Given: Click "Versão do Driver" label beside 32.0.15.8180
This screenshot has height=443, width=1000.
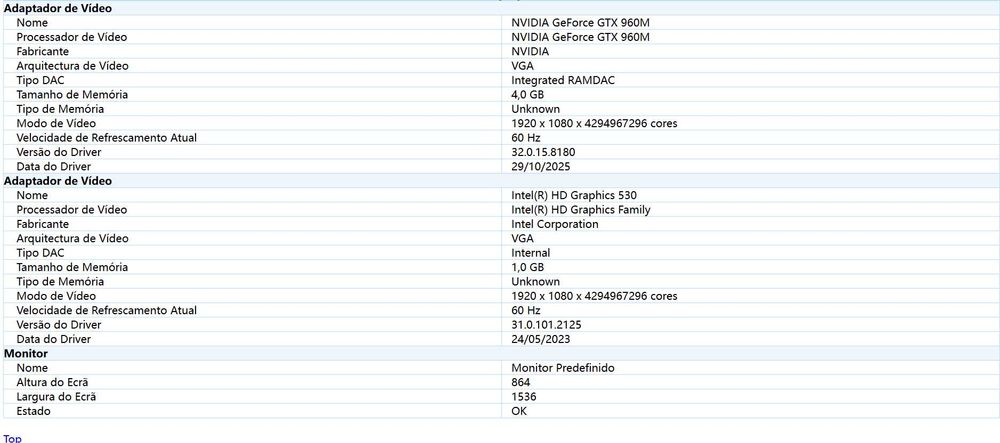Looking at the screenshot, I should tap(59, 152).
